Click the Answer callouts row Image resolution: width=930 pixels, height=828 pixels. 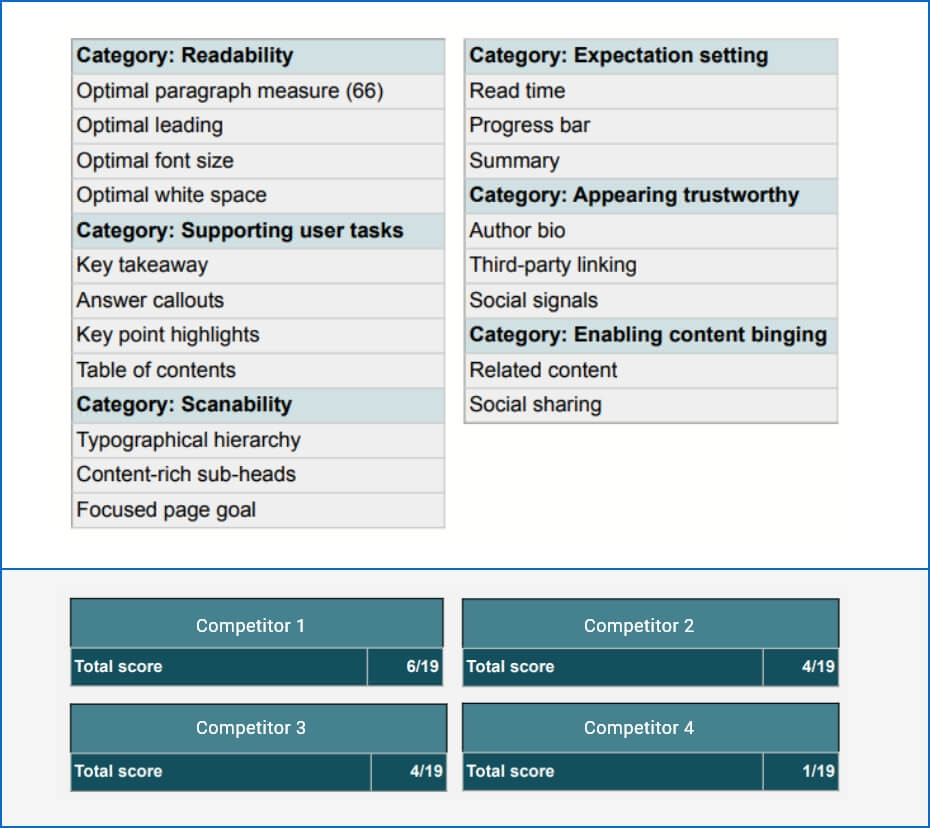257,301
